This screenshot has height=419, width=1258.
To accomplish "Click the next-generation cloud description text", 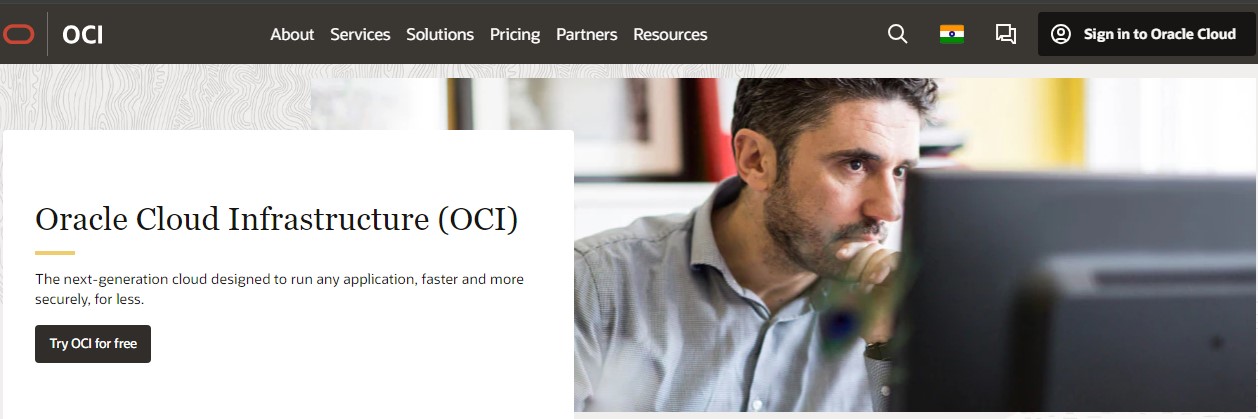I will pyautogui.click(x=279, y=289).
